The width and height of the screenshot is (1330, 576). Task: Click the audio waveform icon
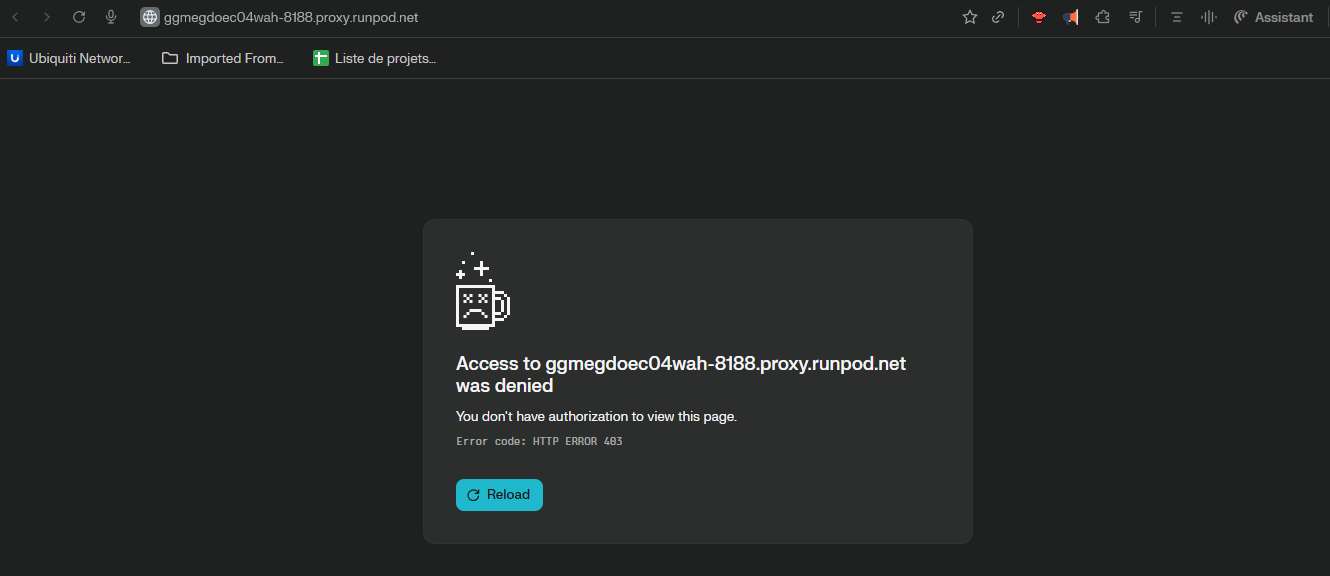click(x=1208, y=17)
